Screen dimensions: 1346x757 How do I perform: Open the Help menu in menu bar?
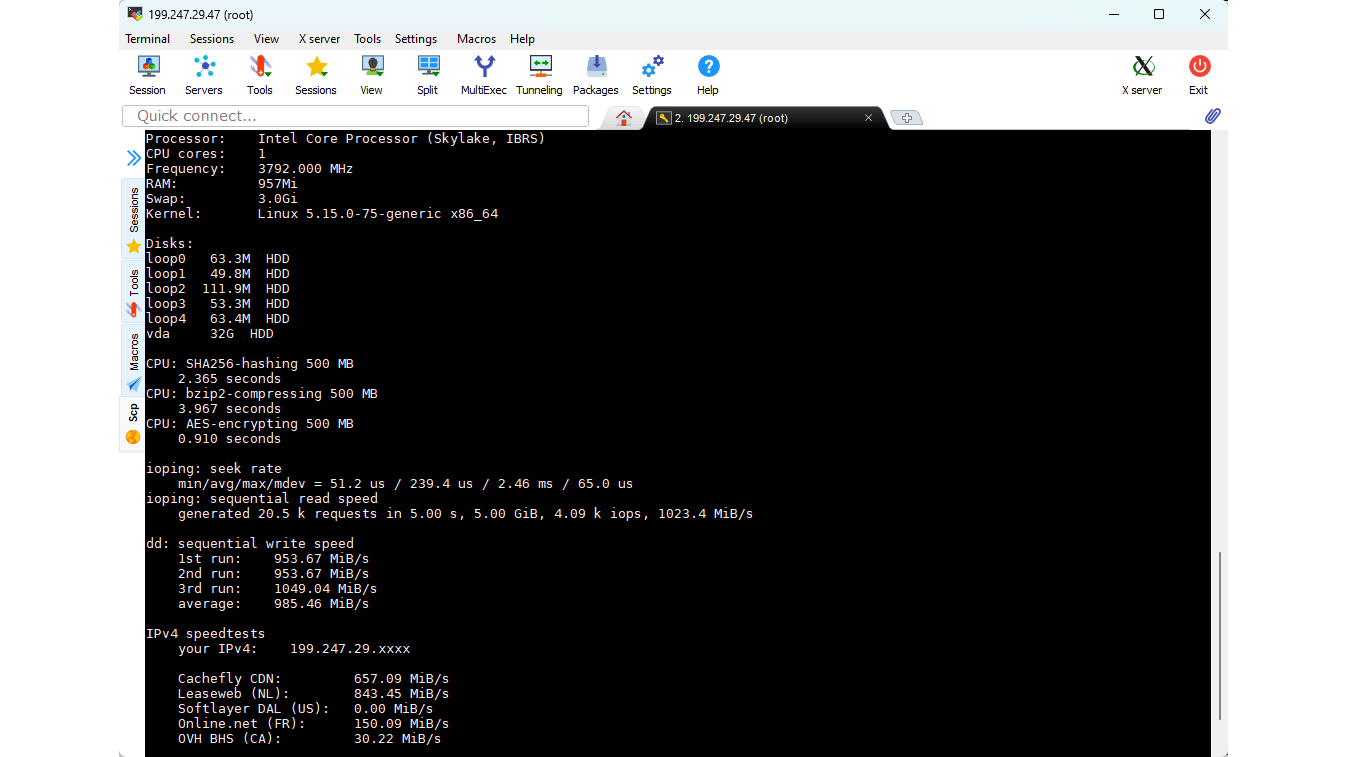(522, 39)
